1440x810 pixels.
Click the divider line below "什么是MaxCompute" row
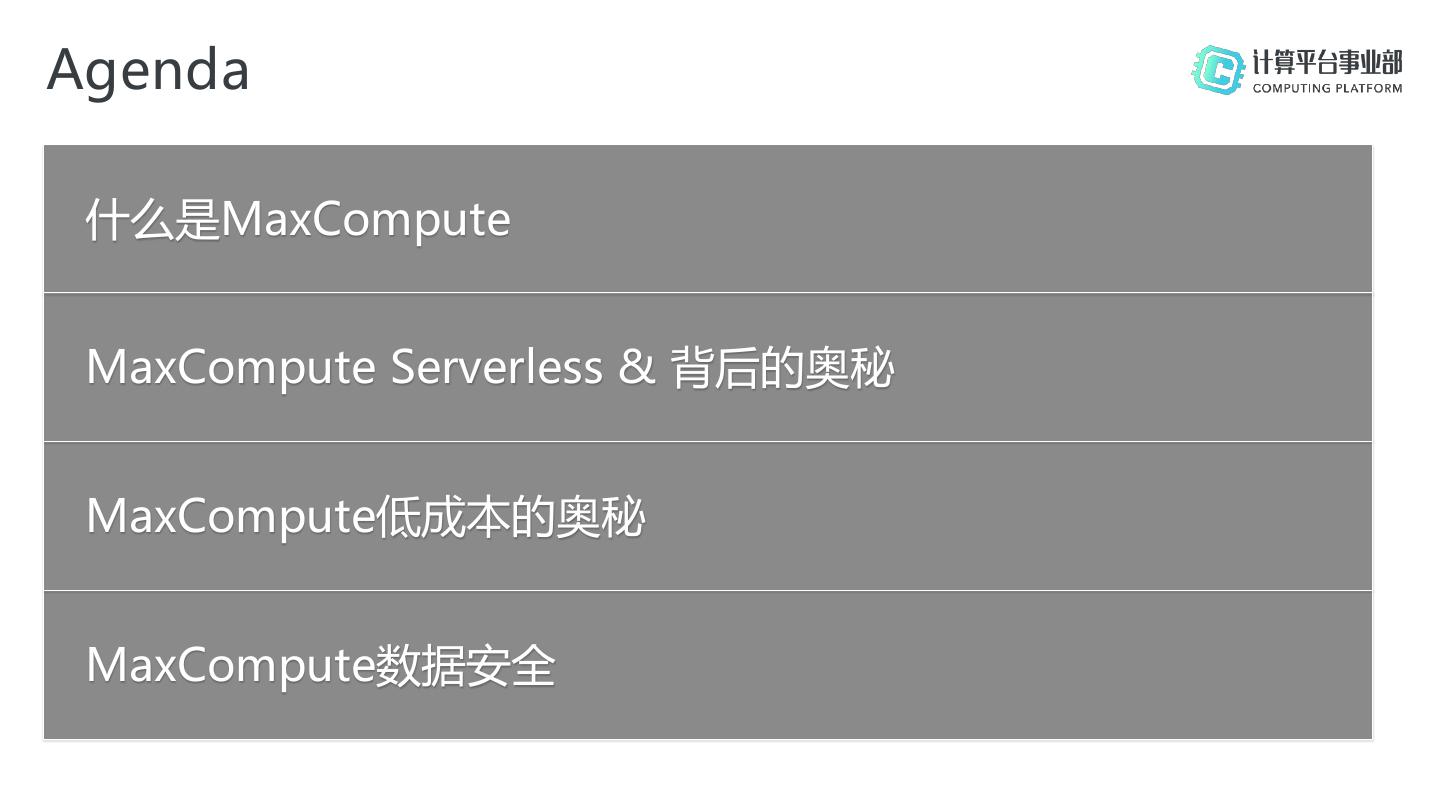[707, 293]
